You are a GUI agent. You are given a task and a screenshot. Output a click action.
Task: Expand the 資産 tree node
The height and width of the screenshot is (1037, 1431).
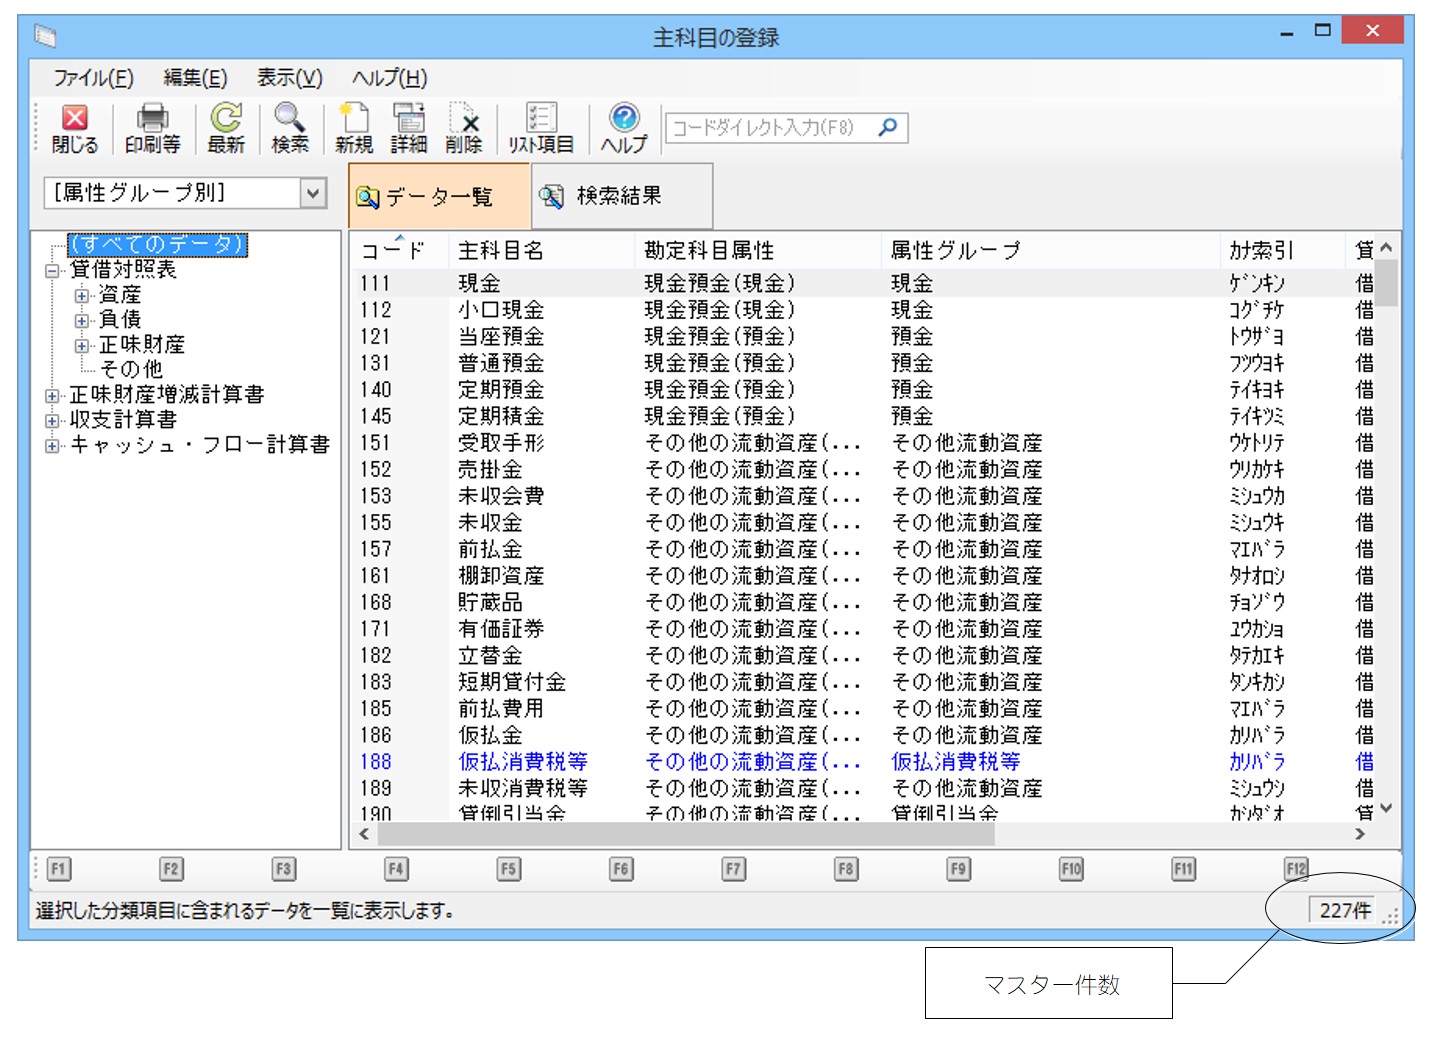tap(81, 295)
